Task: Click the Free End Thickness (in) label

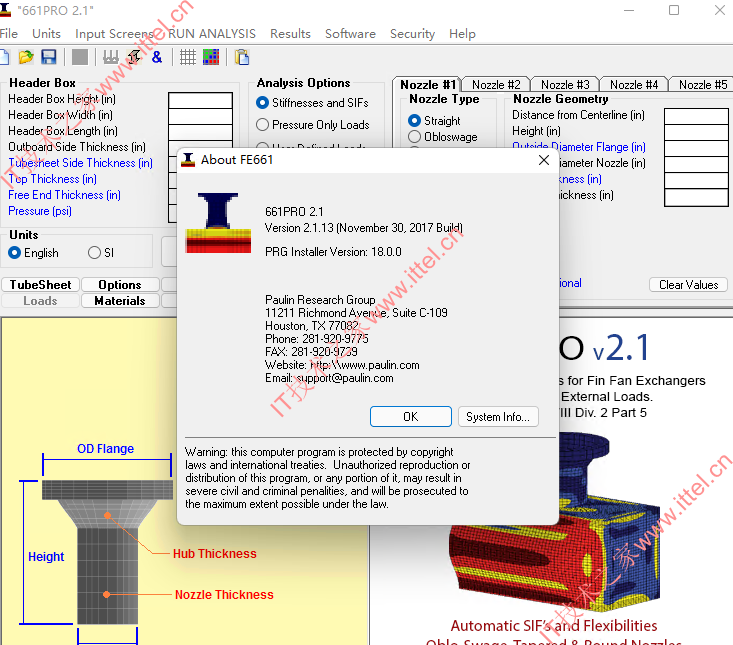Action: pyautogui.click(x=65, y=194)
